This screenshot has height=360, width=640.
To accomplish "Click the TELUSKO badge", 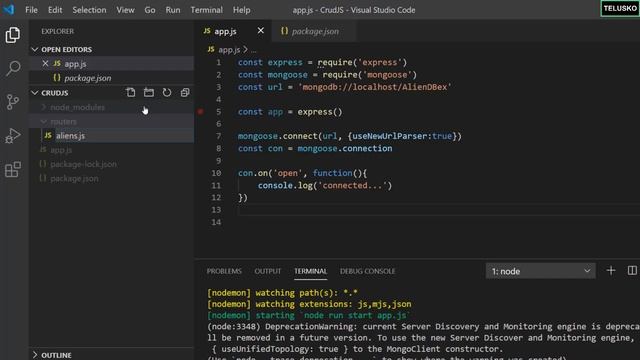I will coord(620,9).
